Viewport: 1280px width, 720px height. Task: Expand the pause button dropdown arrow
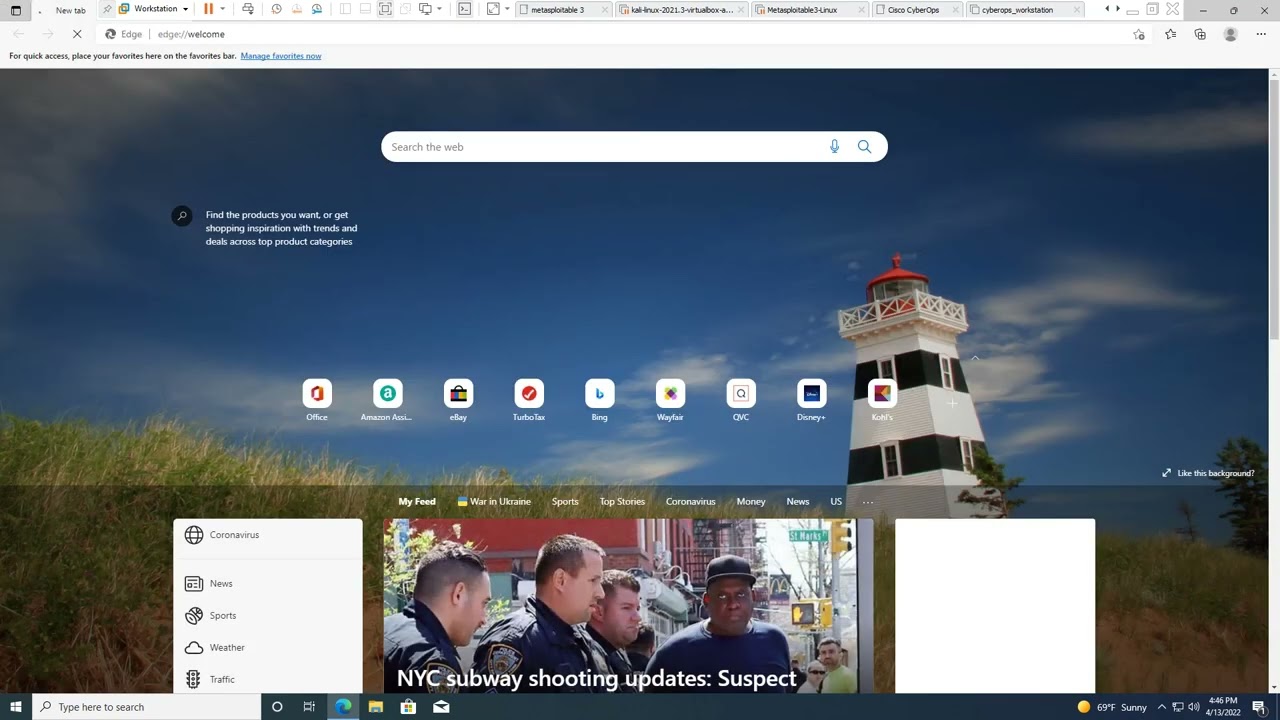coord(222,9)
